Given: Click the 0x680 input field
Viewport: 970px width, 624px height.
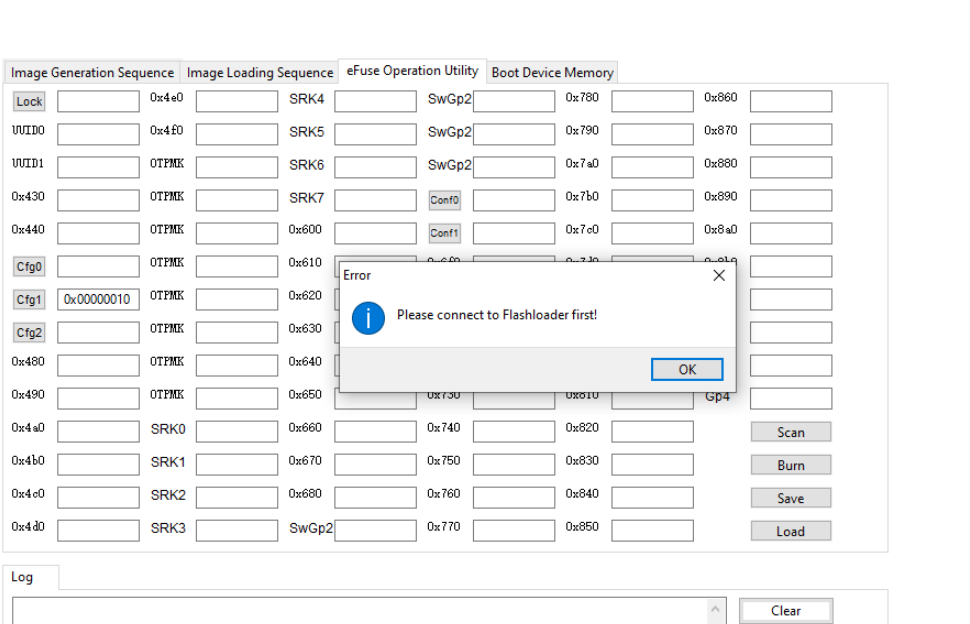Looking at the screenshot, I should (376, 498).
